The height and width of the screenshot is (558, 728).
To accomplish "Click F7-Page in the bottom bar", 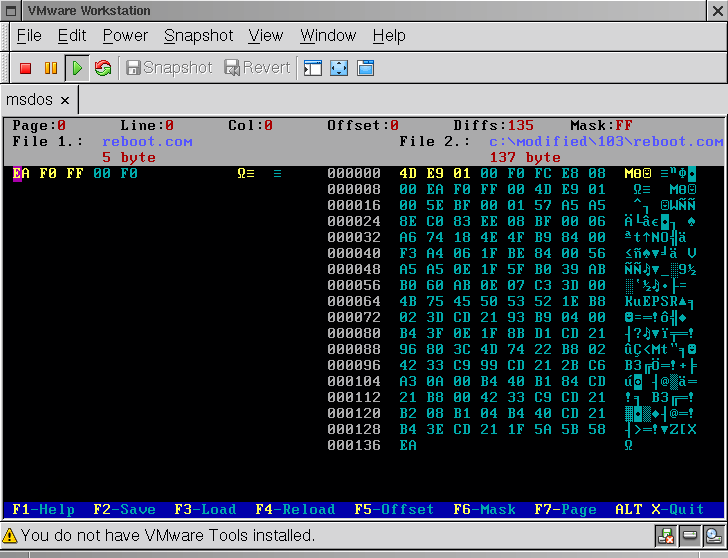I will [566, 509].
